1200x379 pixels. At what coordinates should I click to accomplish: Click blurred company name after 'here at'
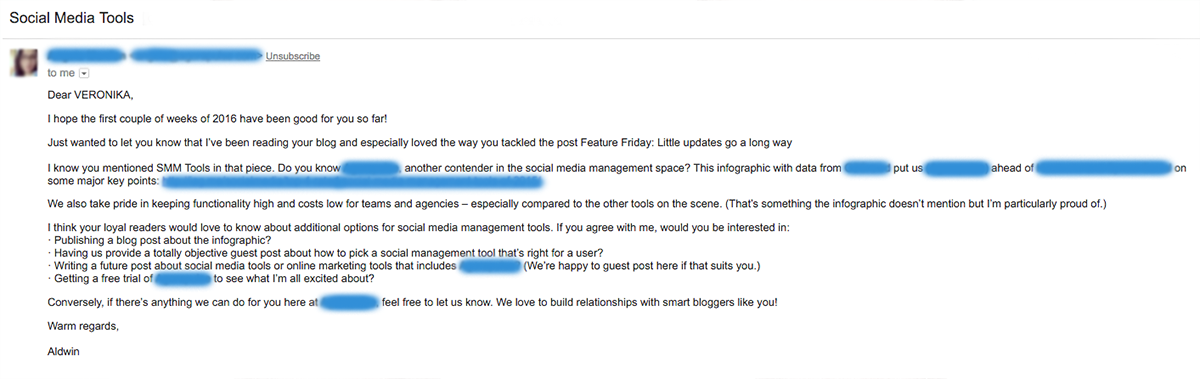[x=349, y=302]
